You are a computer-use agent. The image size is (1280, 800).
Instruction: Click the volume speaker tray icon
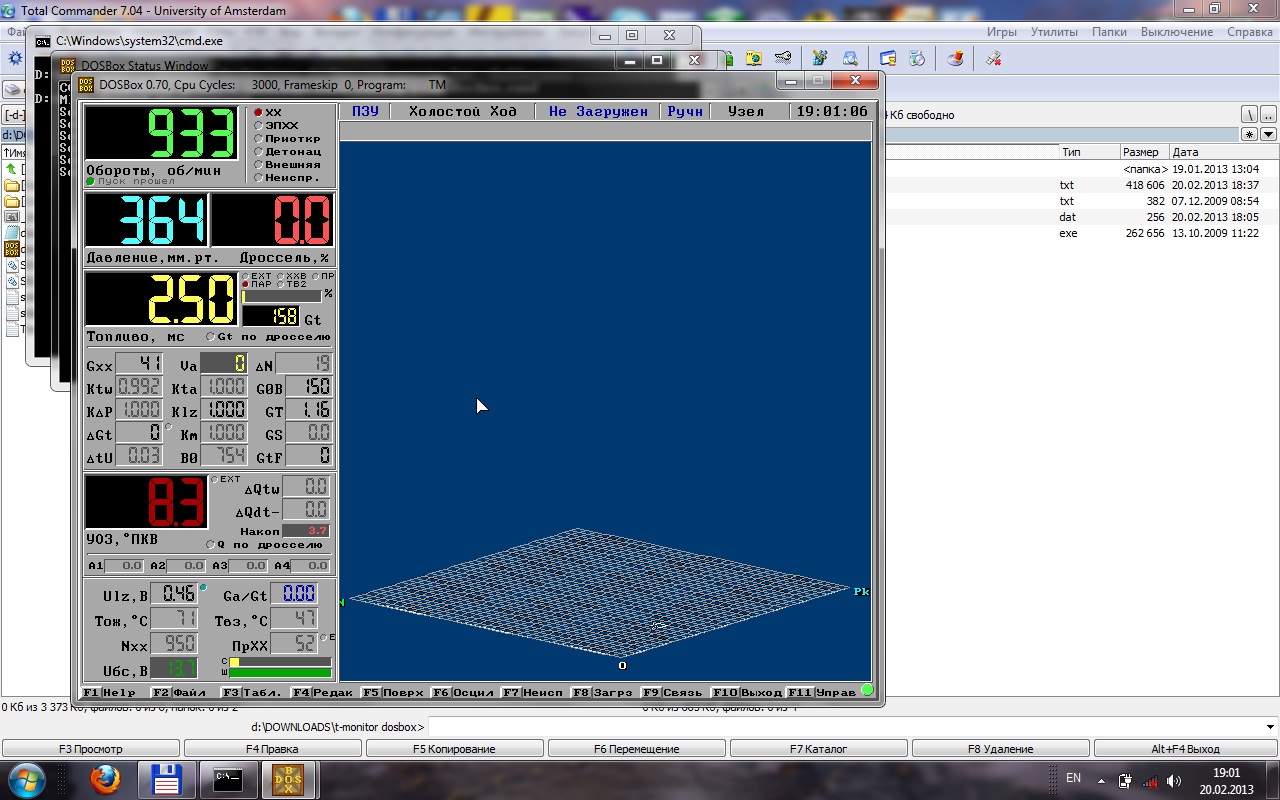(1173, 781)
